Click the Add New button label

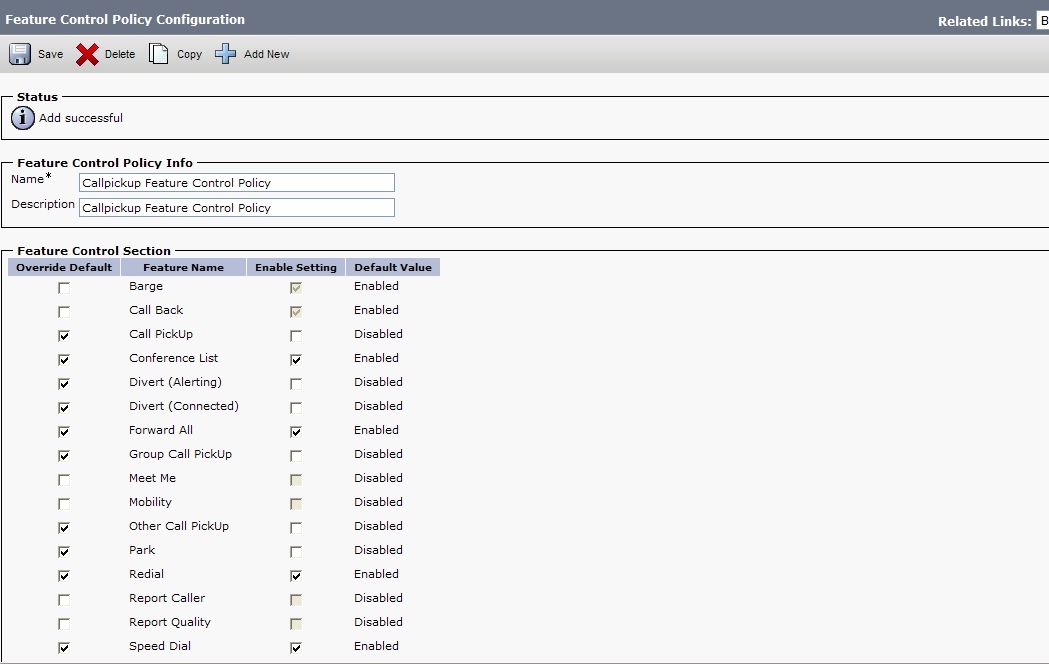266,55
